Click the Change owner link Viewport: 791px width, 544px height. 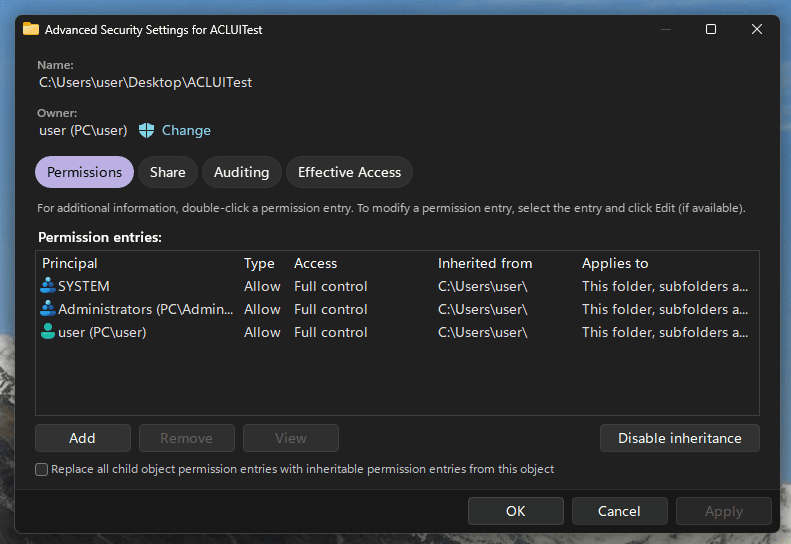click(x=186, y=130)
